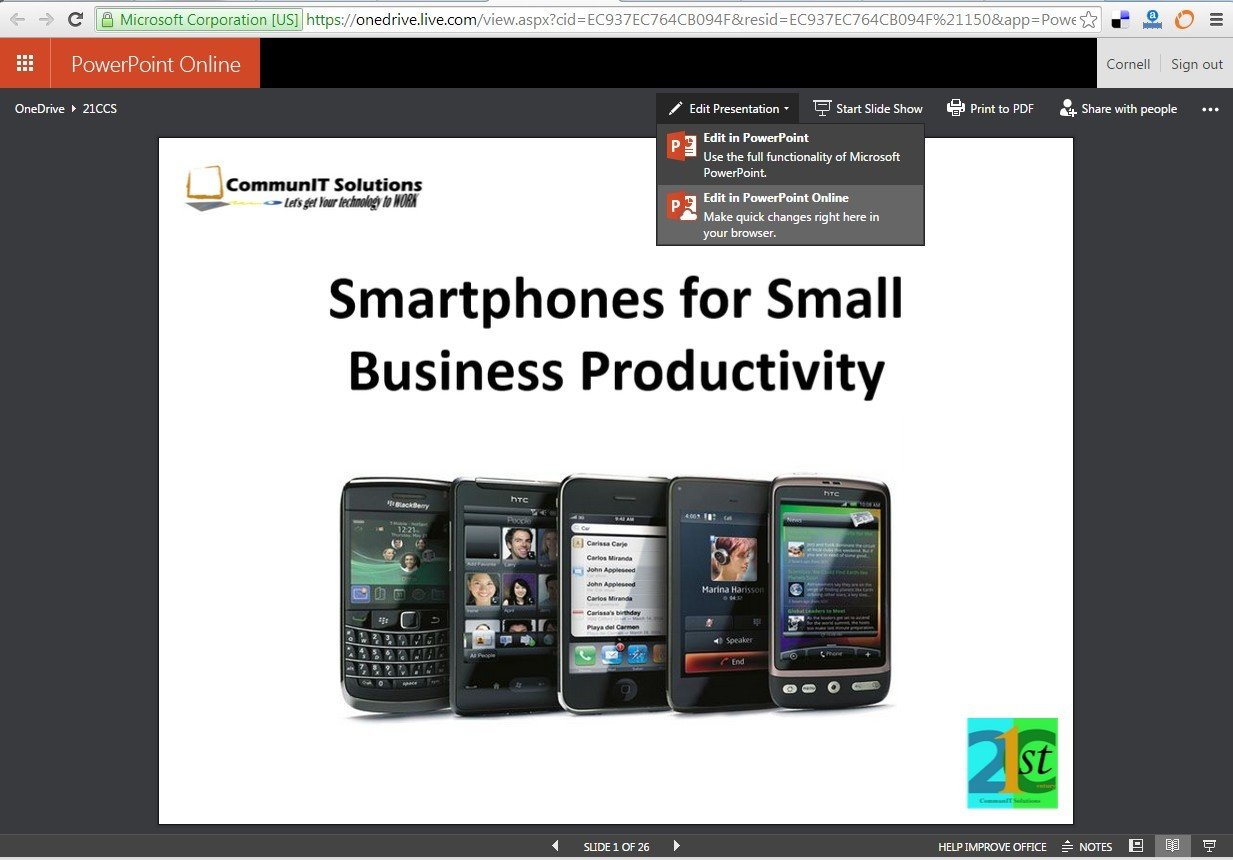Click Share with people label
Screen dimensions: 1233x860
click(1129, 108)
